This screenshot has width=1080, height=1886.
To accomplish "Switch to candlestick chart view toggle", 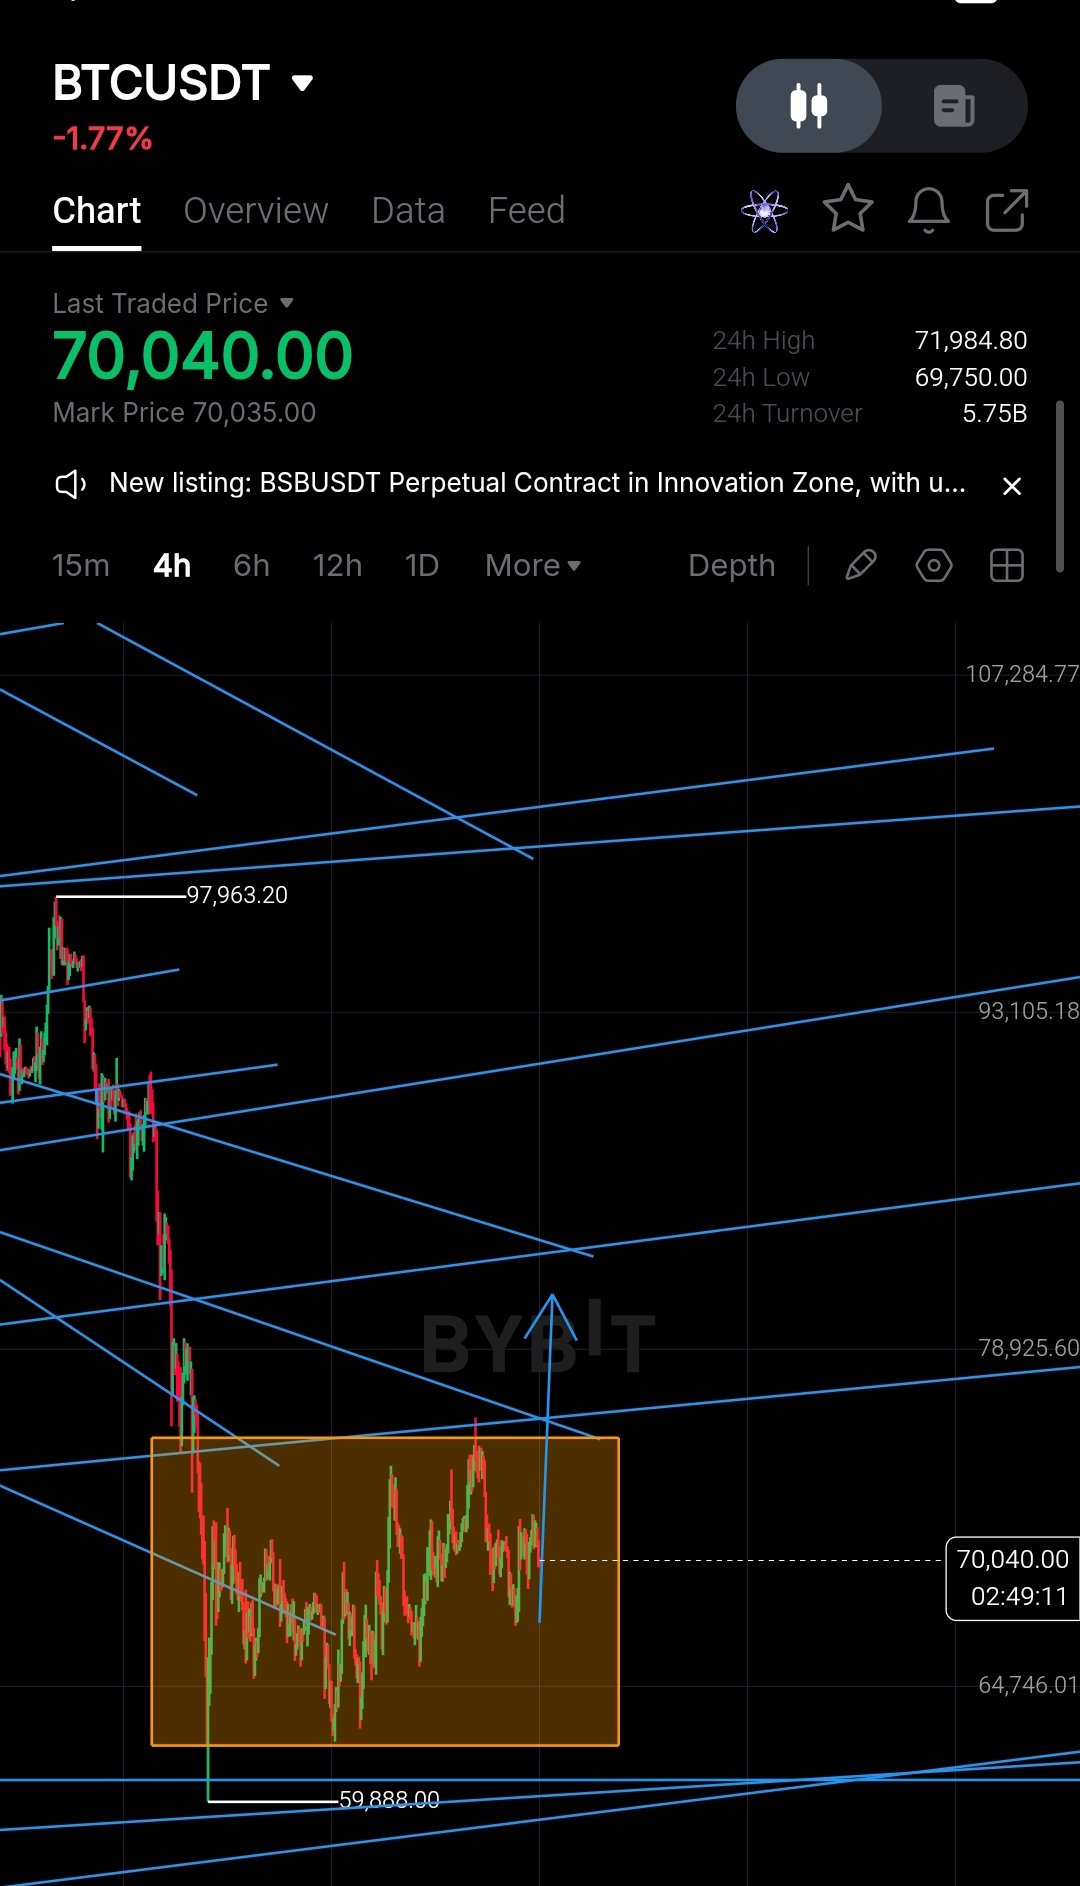I will point(809,106).
